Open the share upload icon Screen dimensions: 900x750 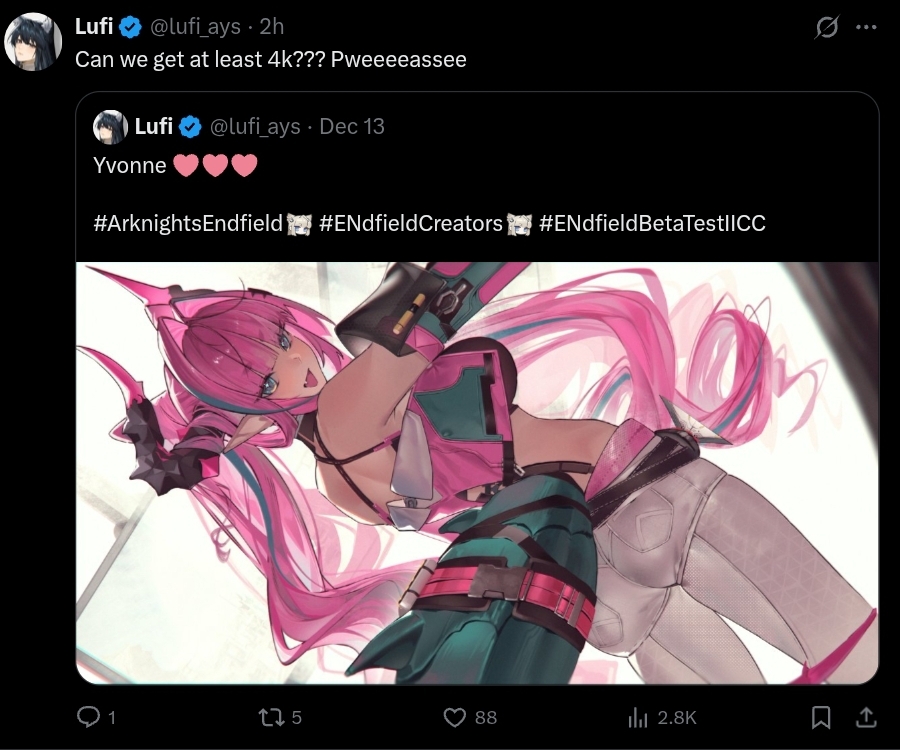(866, 717)
